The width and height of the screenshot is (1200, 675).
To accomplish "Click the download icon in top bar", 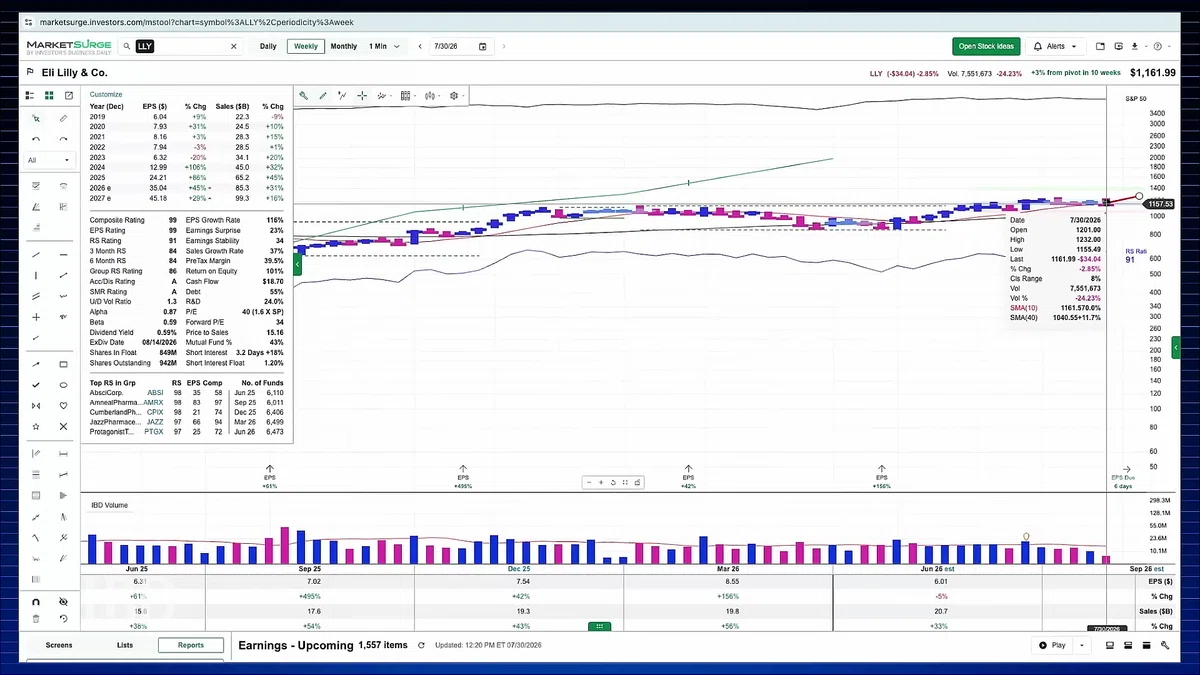I will point(1135,46).
